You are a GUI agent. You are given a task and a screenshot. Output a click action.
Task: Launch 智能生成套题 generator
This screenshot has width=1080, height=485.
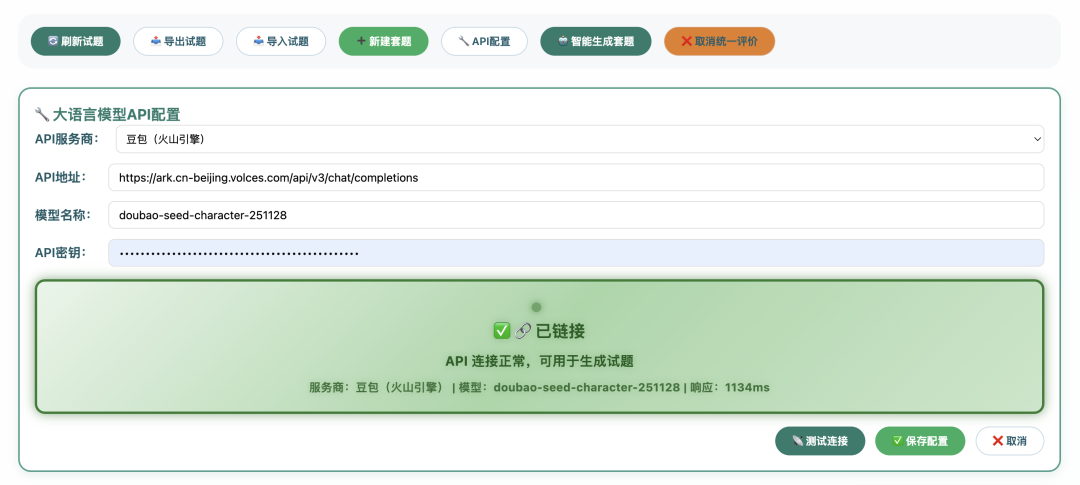tap(596, 41)
